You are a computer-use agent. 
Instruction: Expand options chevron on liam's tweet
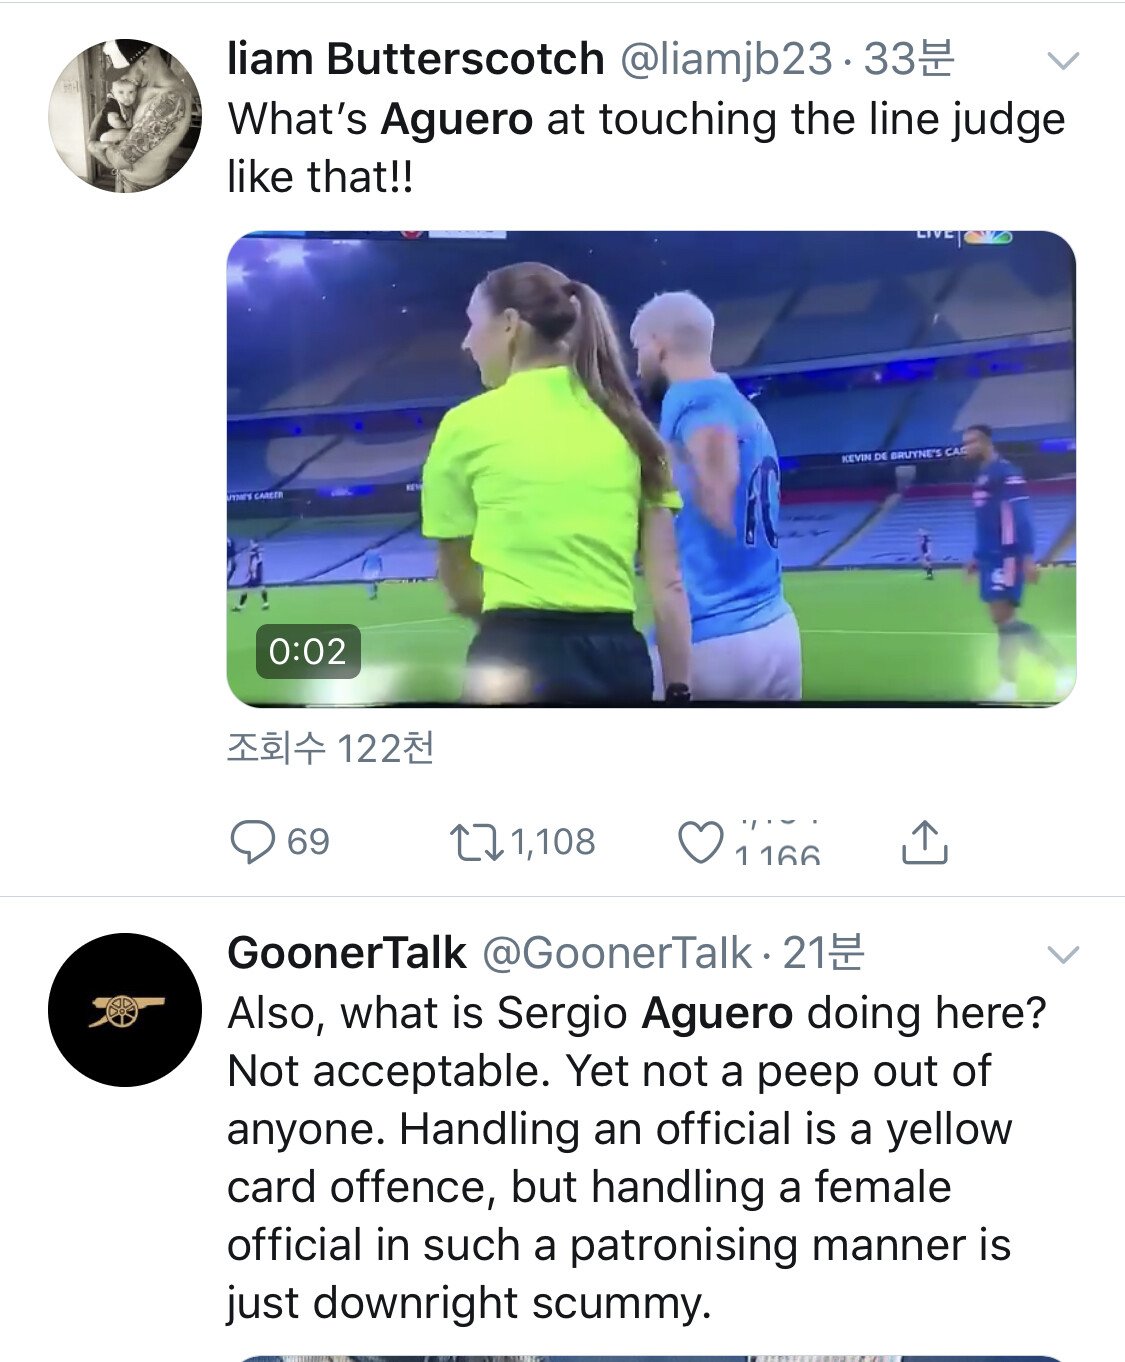coord(1062,61)
